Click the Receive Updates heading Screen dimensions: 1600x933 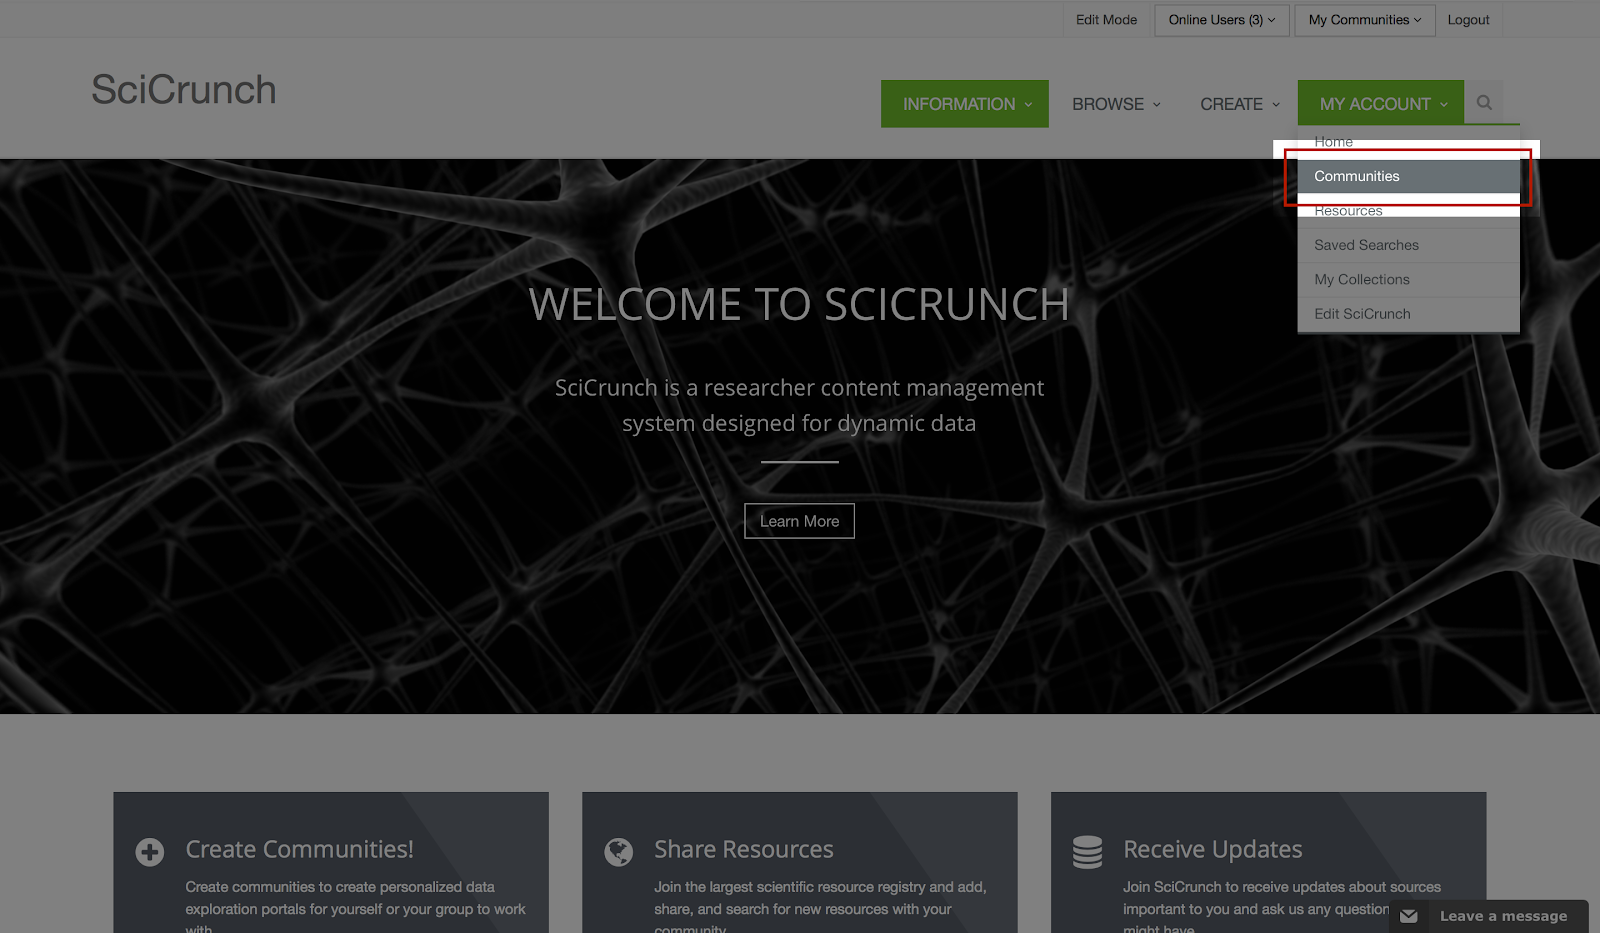(x=1213, y=849)
